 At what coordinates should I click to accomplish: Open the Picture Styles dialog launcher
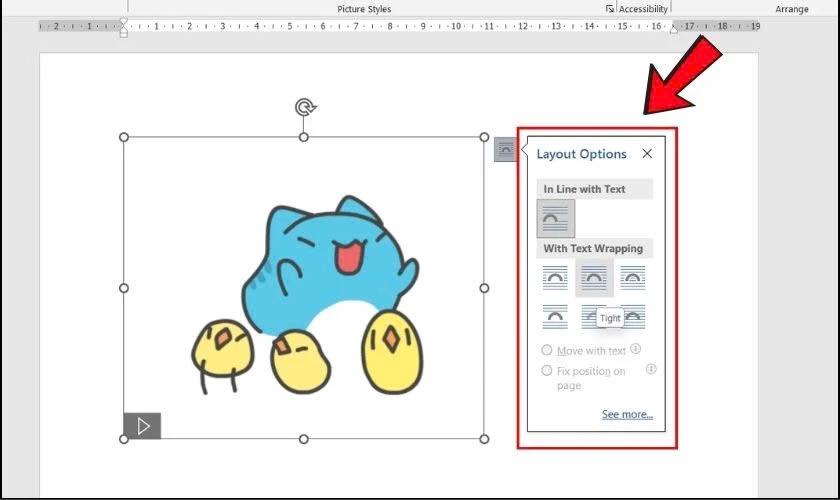click(610, 9)
